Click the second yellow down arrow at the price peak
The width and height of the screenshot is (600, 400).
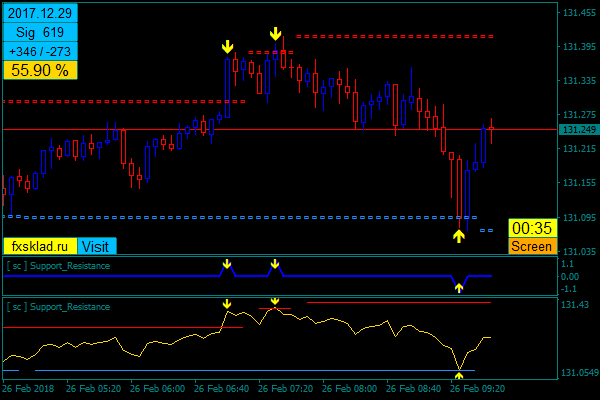(275, 35)
